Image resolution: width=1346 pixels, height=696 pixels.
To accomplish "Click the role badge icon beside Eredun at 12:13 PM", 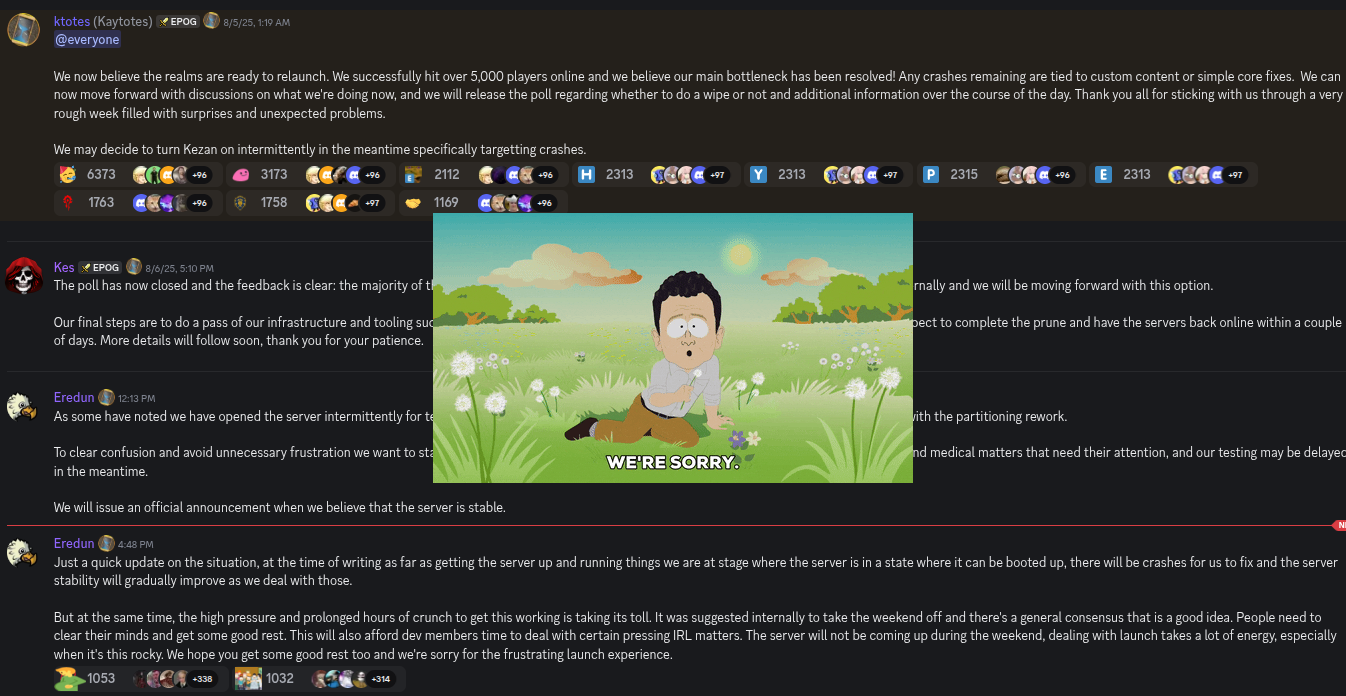I will [106, 397].
